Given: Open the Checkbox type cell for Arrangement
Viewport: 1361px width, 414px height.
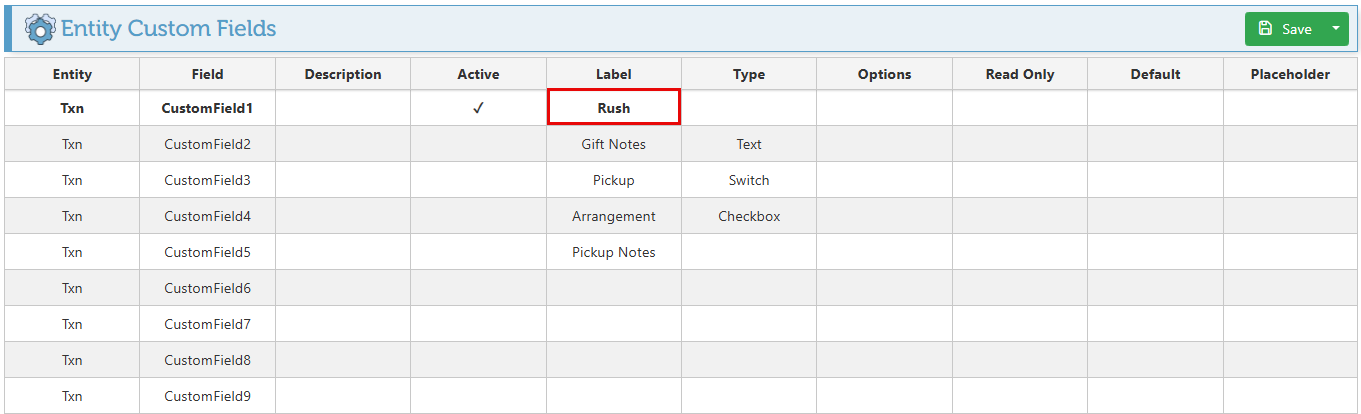Looking at the screenshot, I should [749, 216].
